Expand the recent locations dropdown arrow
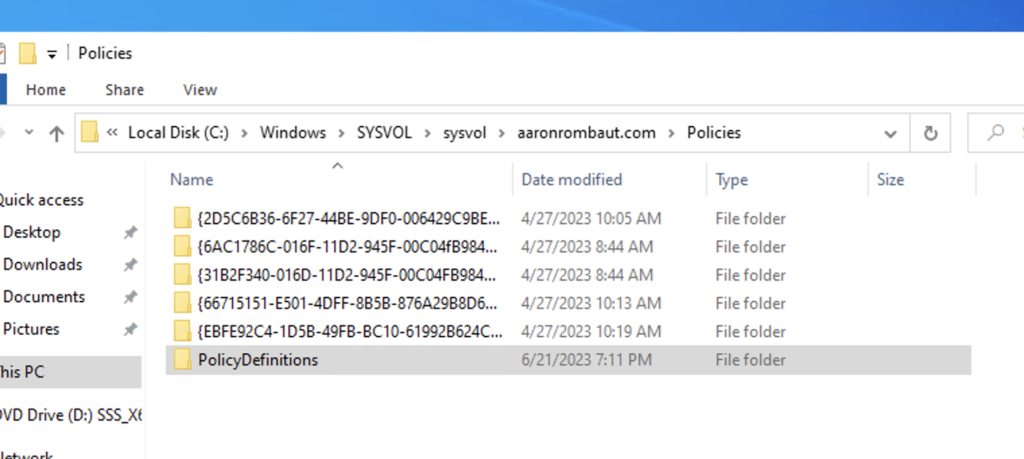This screenshot has height=459, width=1024. (x=28, y=133)
